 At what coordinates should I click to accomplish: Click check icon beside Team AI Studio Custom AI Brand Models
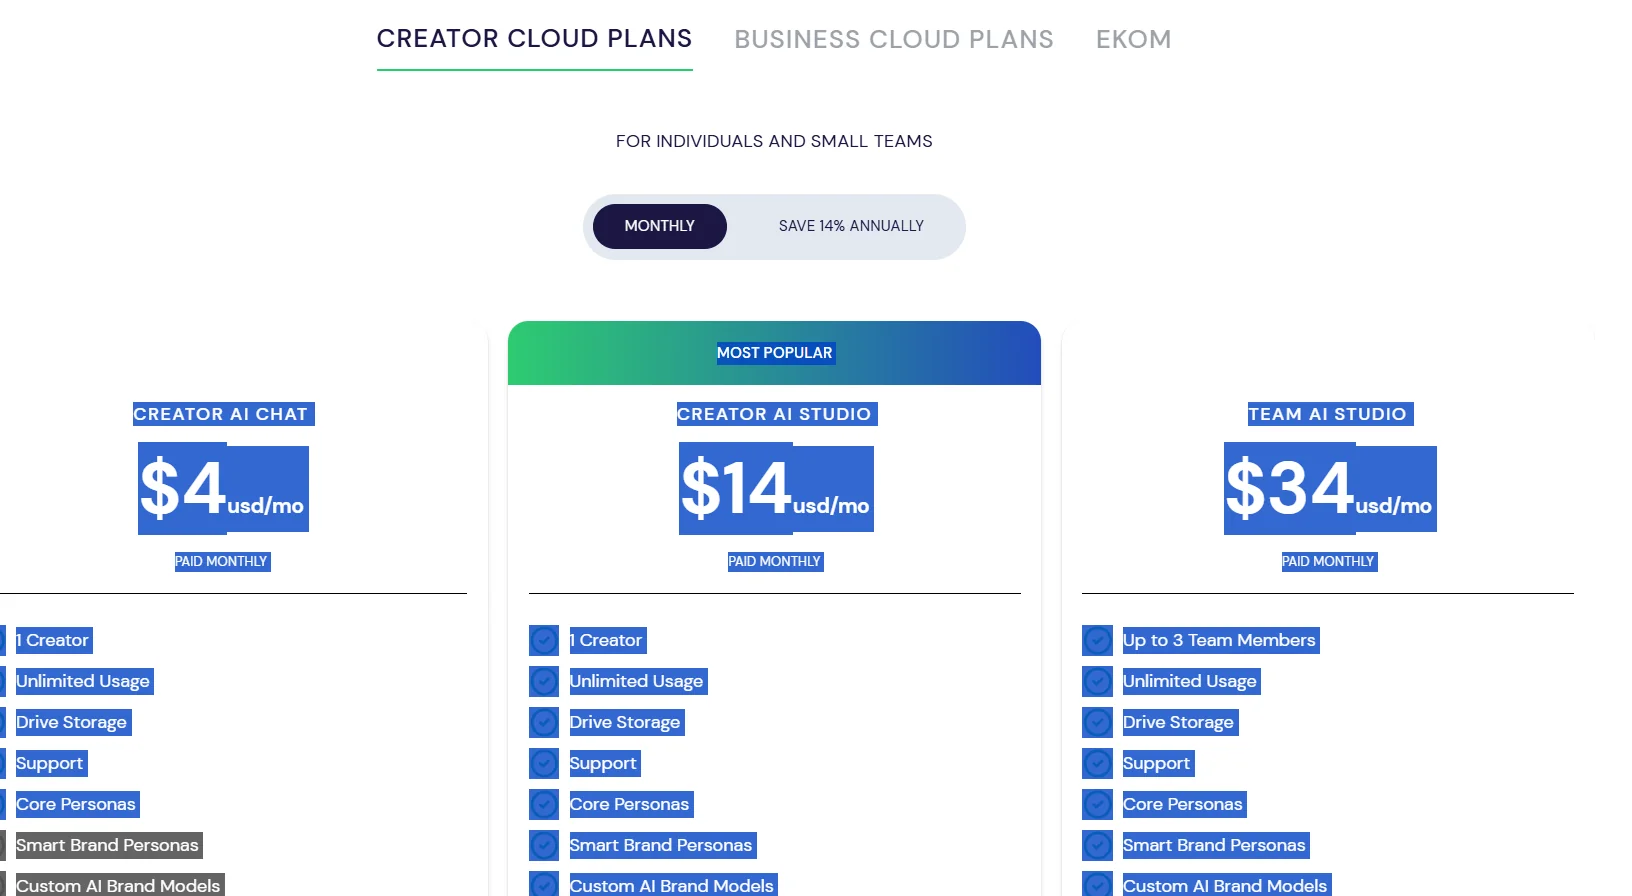tap(1097, 885)
